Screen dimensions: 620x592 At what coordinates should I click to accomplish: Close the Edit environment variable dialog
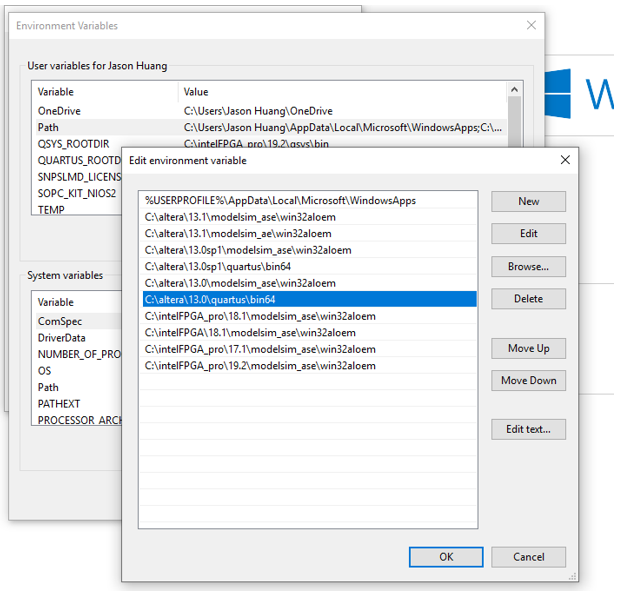click(x=565, y=160)
